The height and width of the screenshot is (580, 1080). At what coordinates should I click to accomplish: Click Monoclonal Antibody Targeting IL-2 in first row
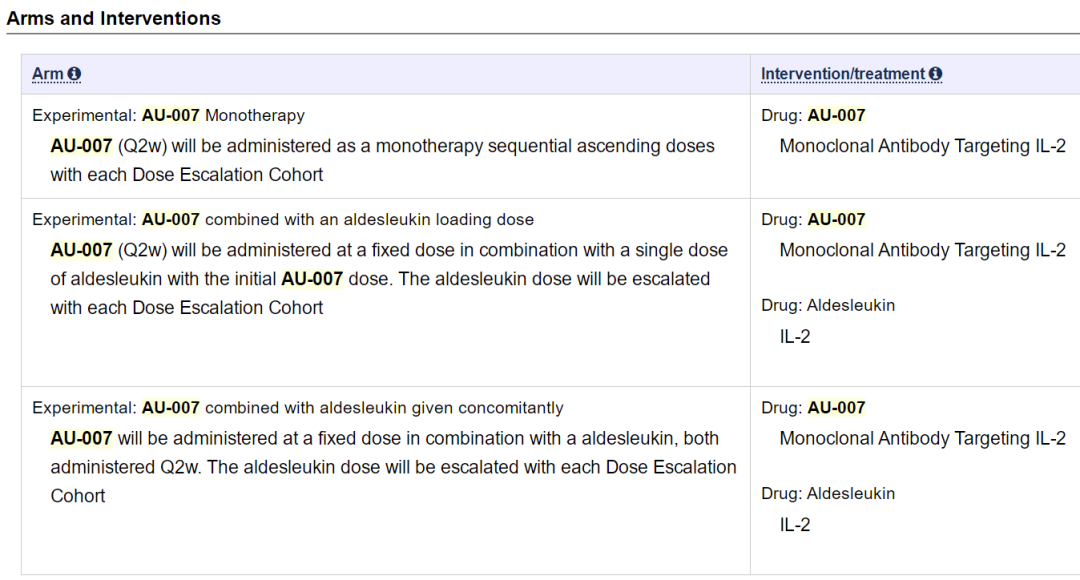point(922,146)
